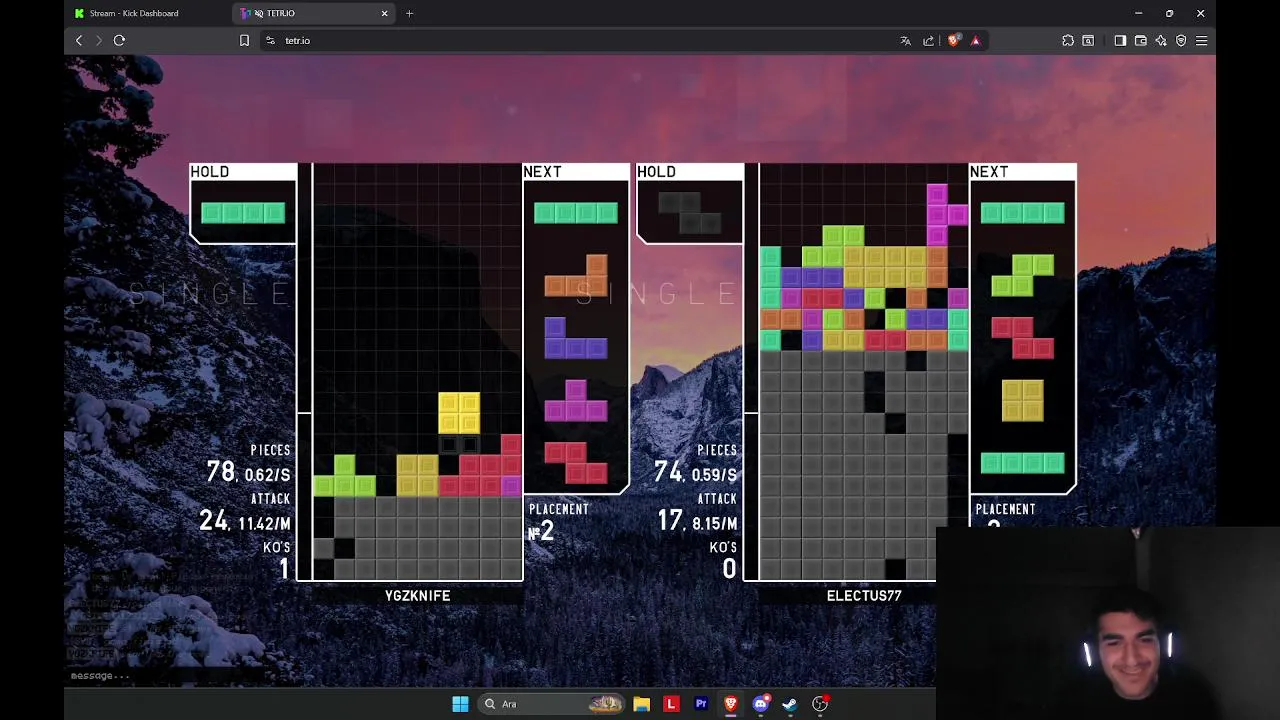Click ELECTUS77's greyed hold piece
The width and height of the screenshot is (1280, 720).
[690, 213]
